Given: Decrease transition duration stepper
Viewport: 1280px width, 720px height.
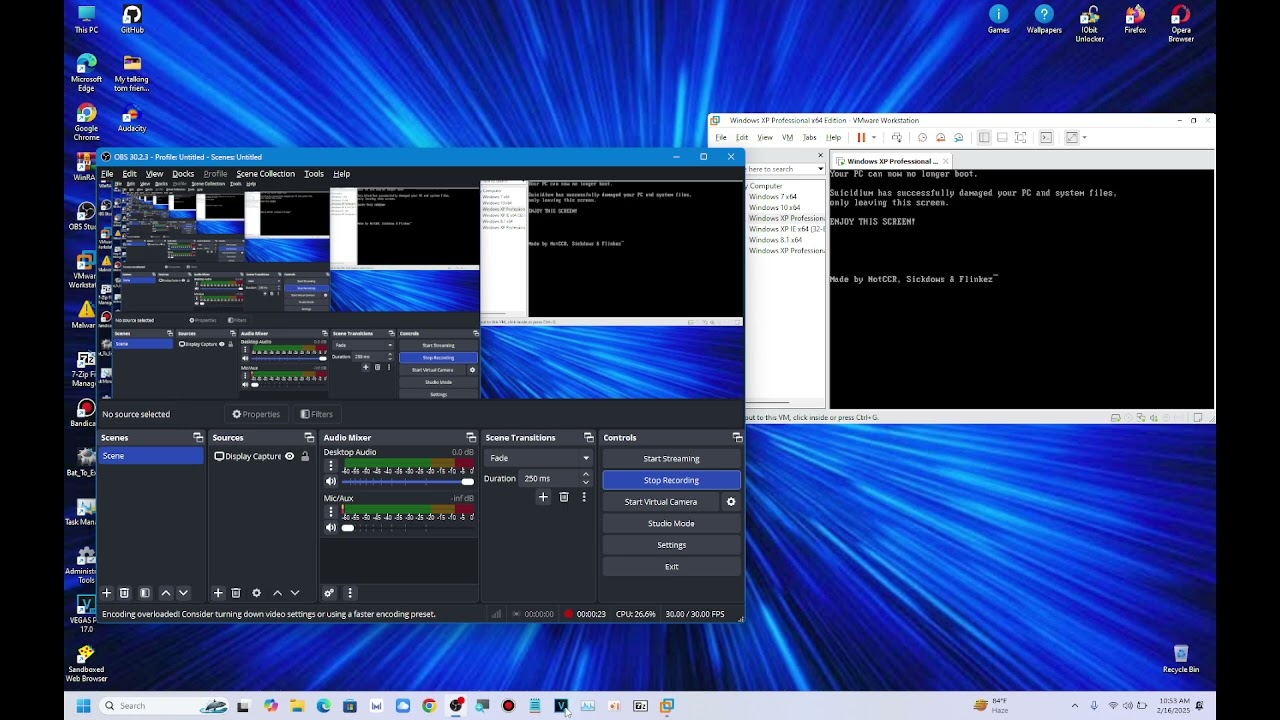Looking at the screenshot, I should click(586, 482).
